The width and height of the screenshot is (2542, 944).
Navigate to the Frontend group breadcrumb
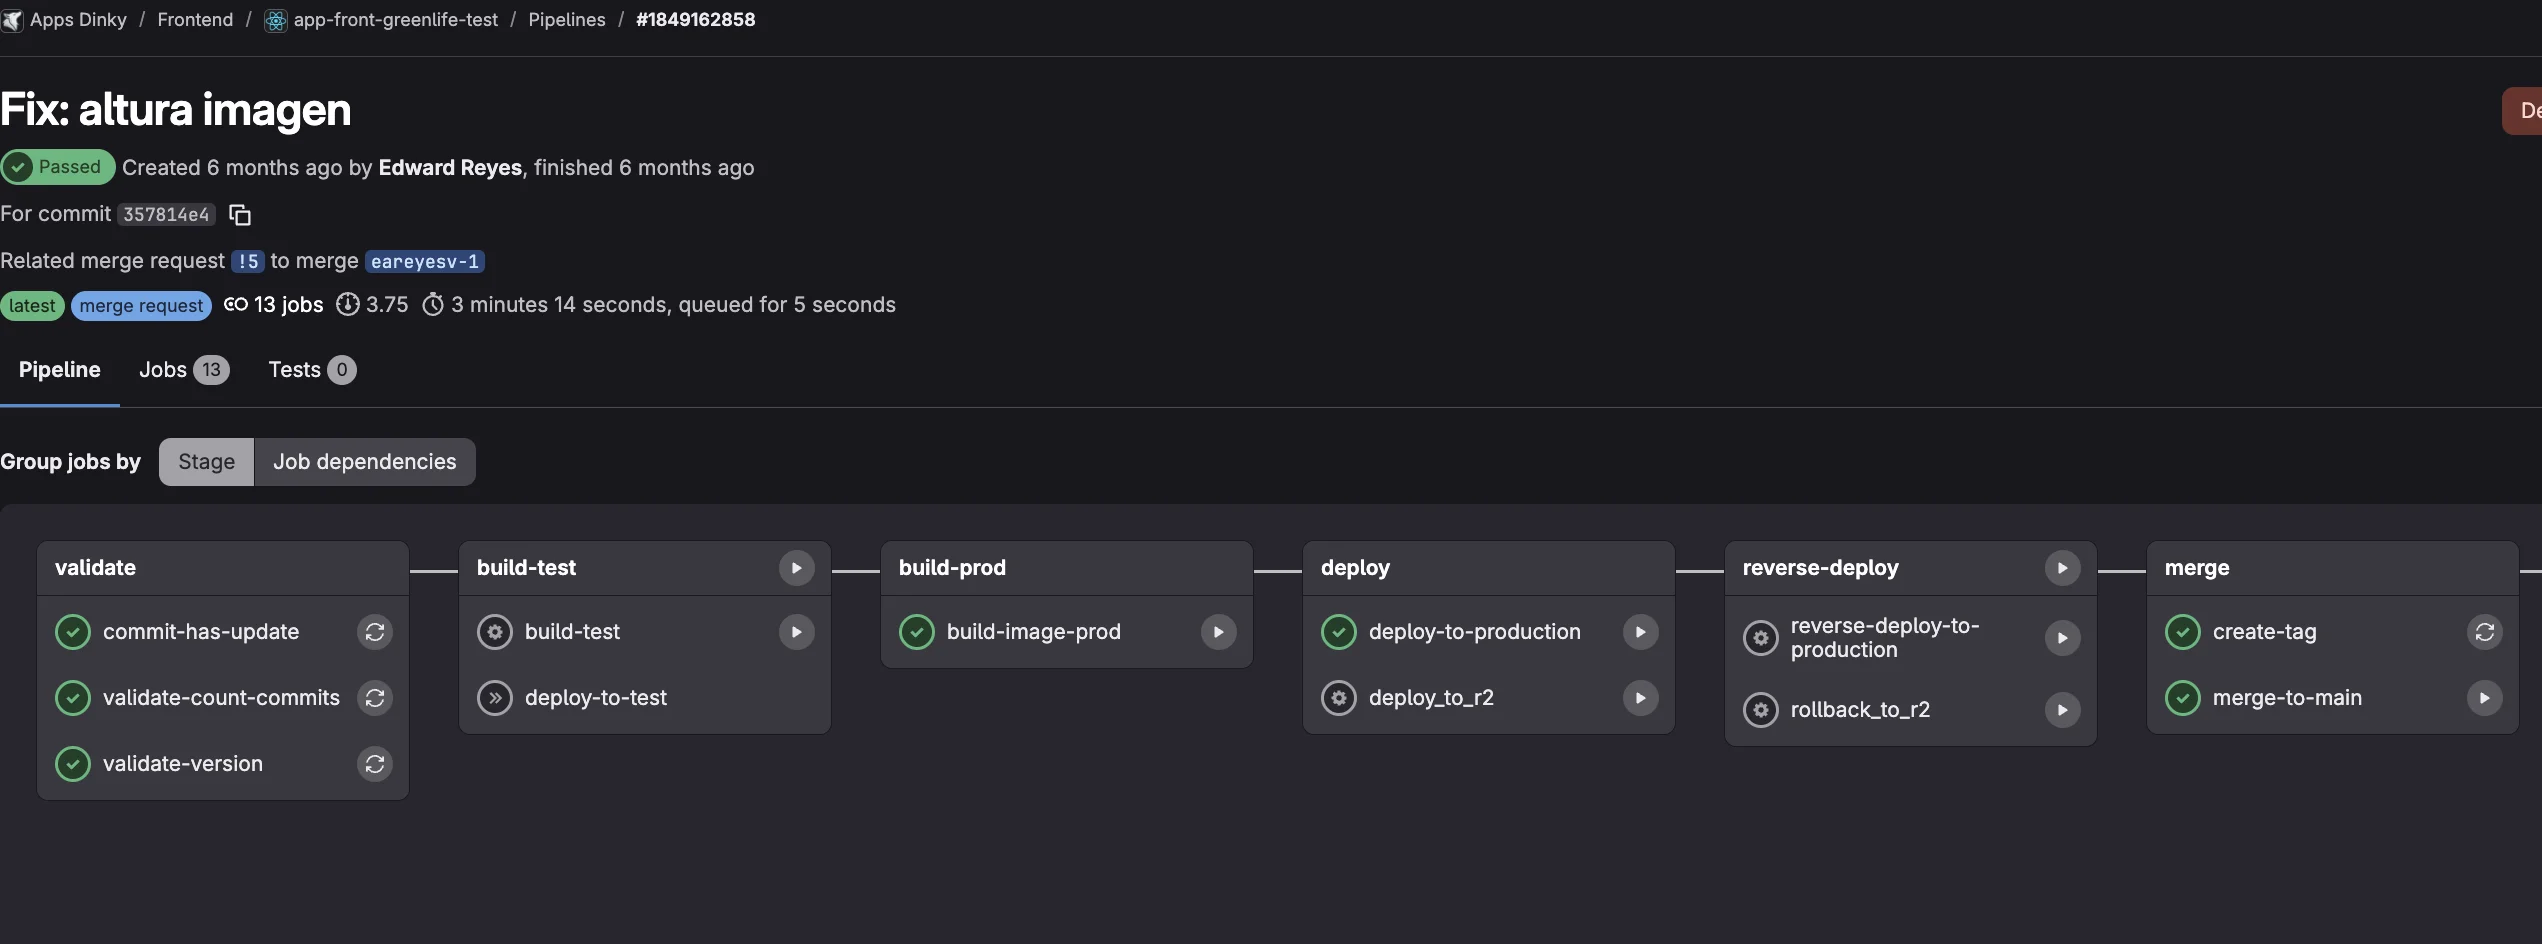[194, 19]
